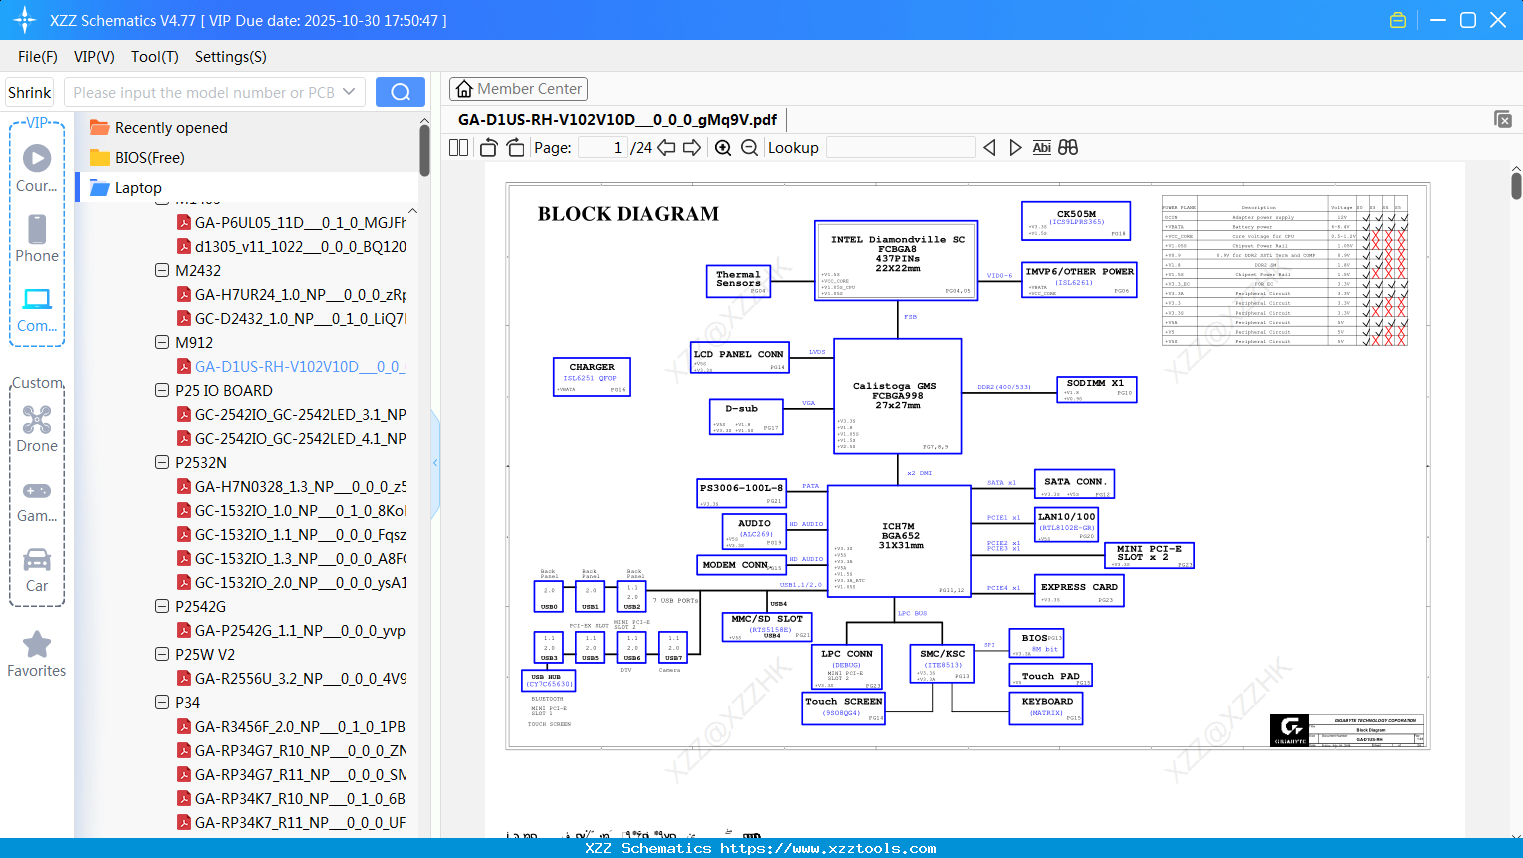Open the BIOS(Free) folder
Image resolution: width=1523 pixels, height=858 pixels.
click(x=137, y=158)
